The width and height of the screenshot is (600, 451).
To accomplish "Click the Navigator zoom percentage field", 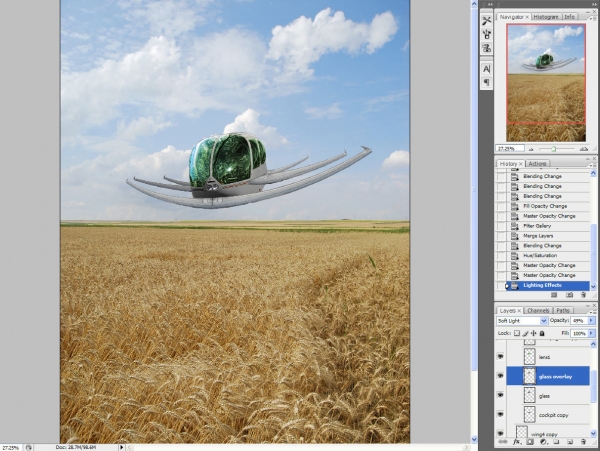I will click(x=510, y=148).
